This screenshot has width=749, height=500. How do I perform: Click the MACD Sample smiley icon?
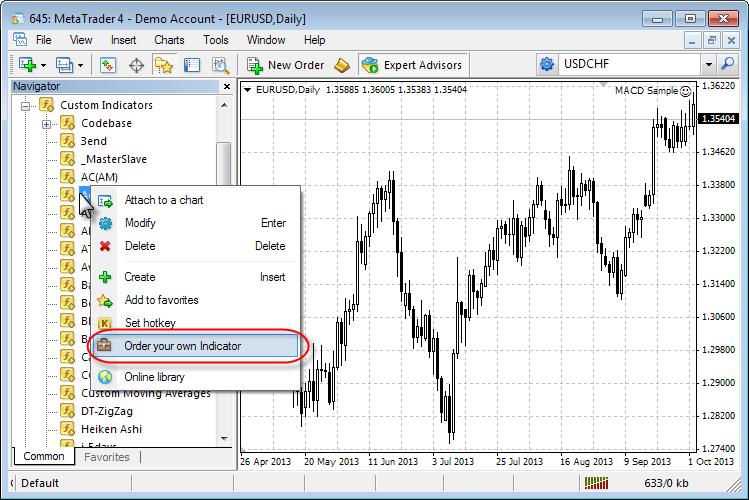pos(685,91)
